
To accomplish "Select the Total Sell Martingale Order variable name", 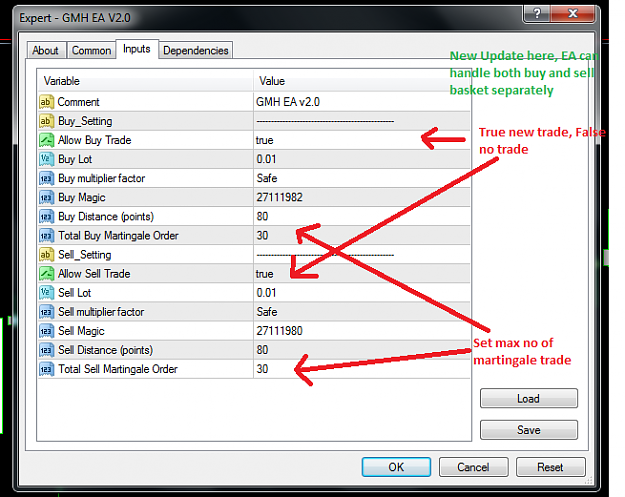I will (x=118, y=369).
